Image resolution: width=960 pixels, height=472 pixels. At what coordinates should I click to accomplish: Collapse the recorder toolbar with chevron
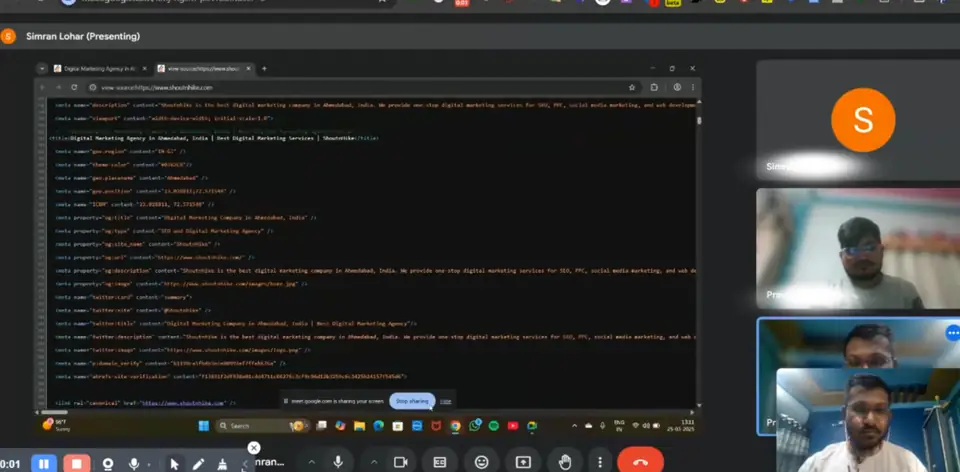[x=245, y=463]
